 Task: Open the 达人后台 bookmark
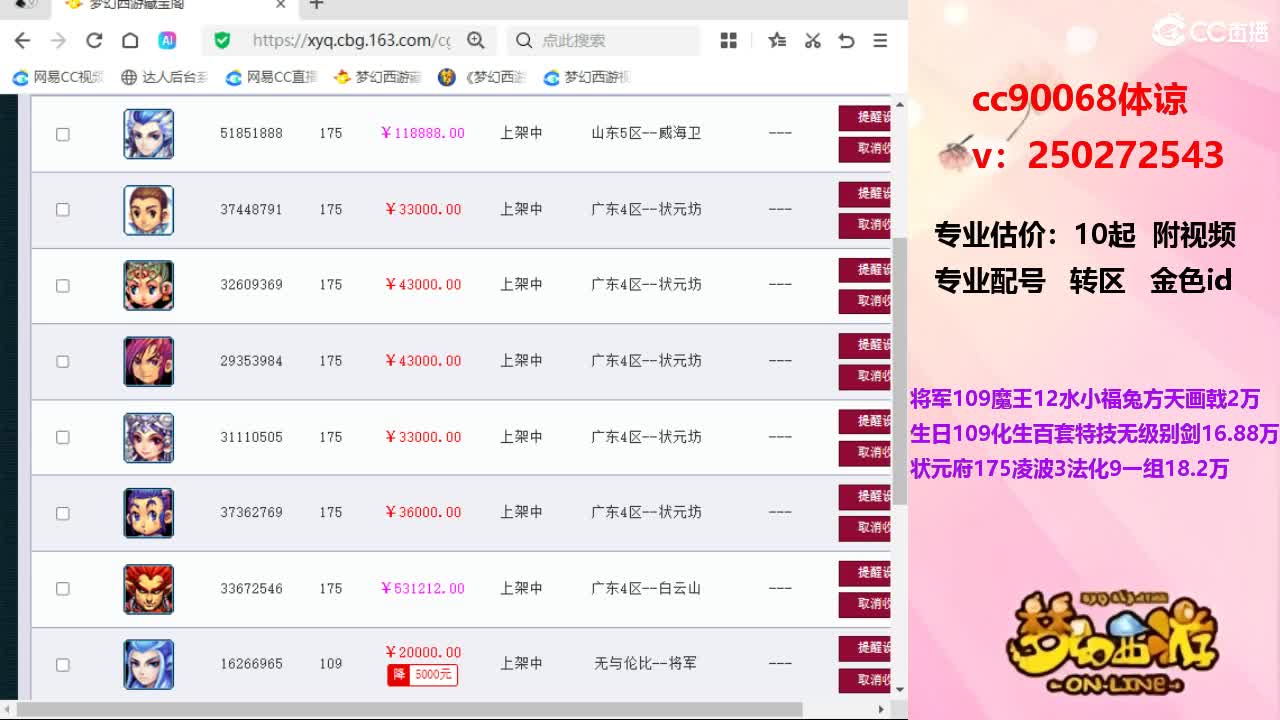point(164,77)
